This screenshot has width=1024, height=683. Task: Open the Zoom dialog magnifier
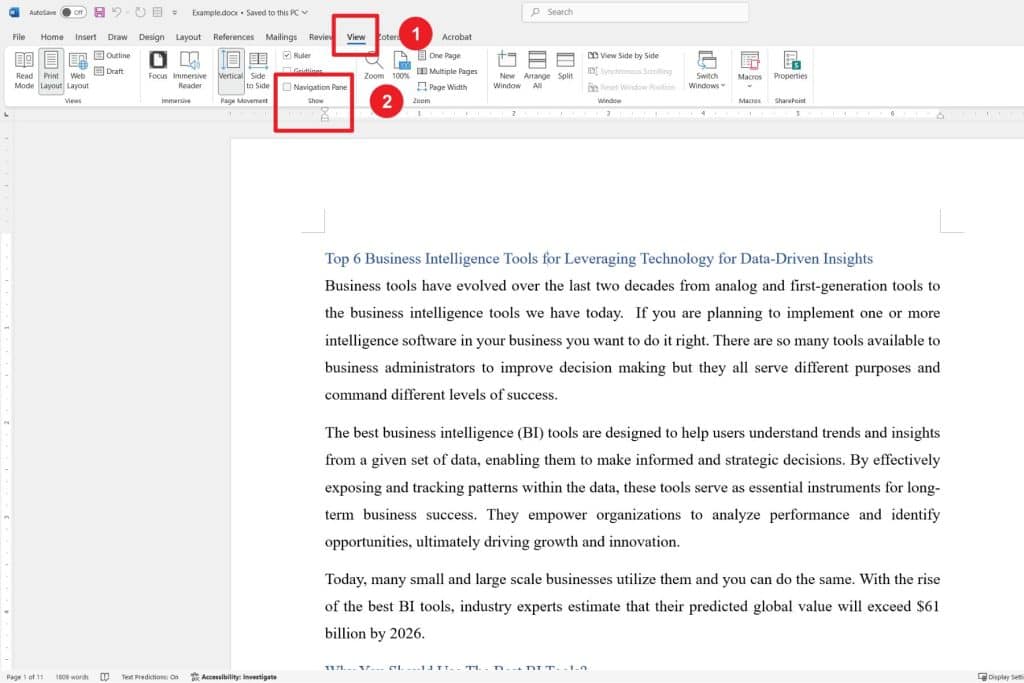pos(374,65)
